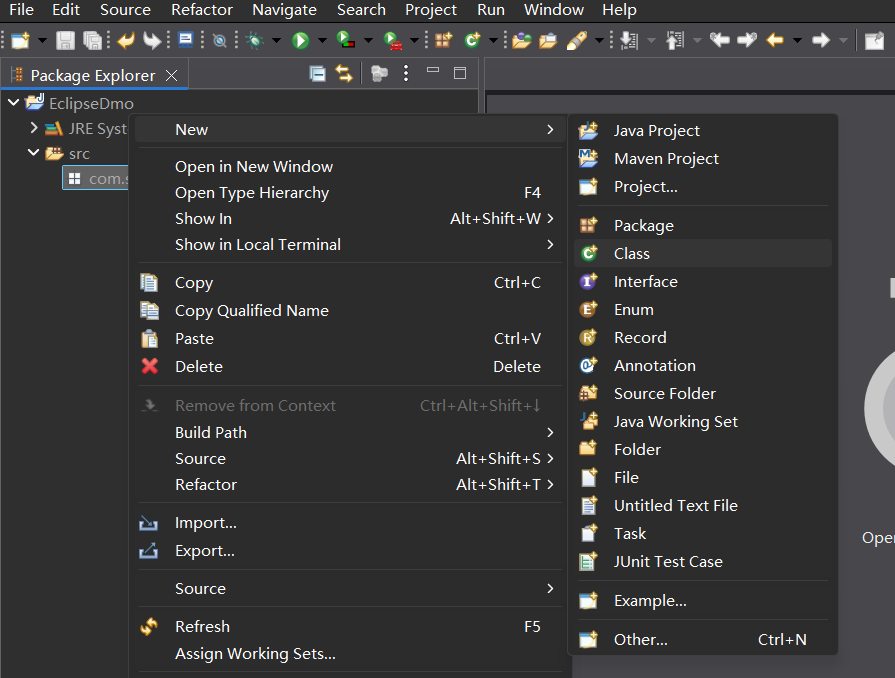Click Delete in the context menu
The width and height of the screenshot is (895, 678).
point(350,366)
